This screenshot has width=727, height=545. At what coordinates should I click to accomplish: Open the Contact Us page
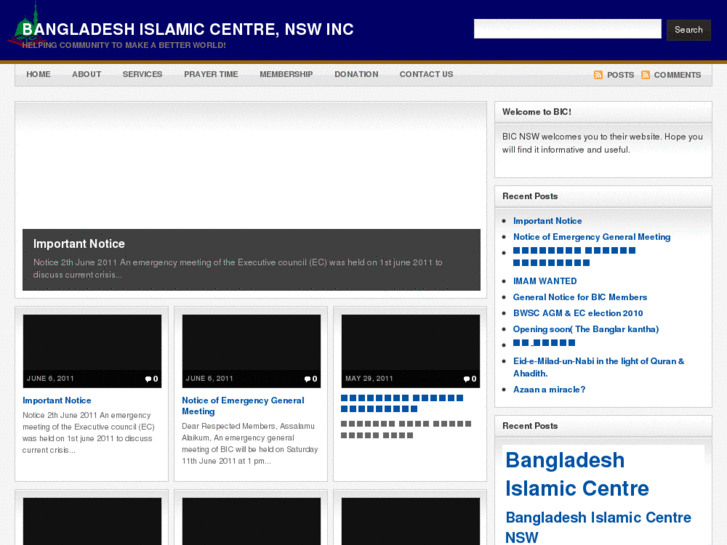click(427, 74)
